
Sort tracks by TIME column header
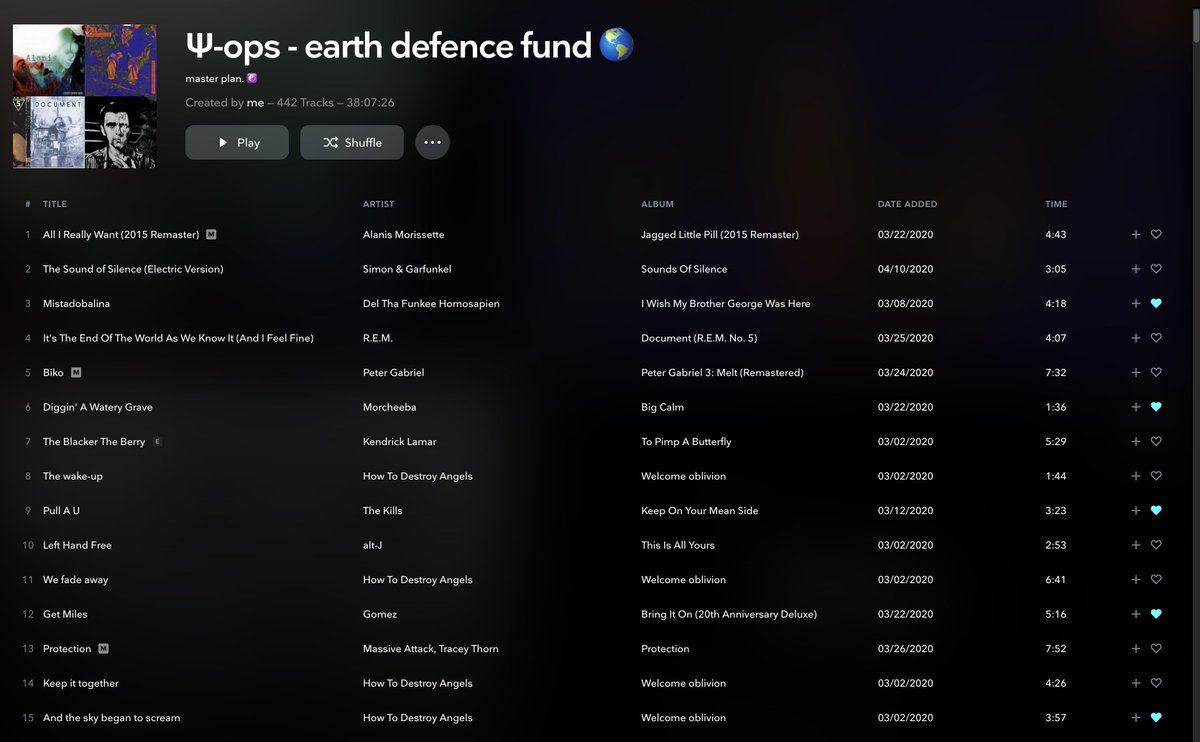click(x=1056, y=204)
